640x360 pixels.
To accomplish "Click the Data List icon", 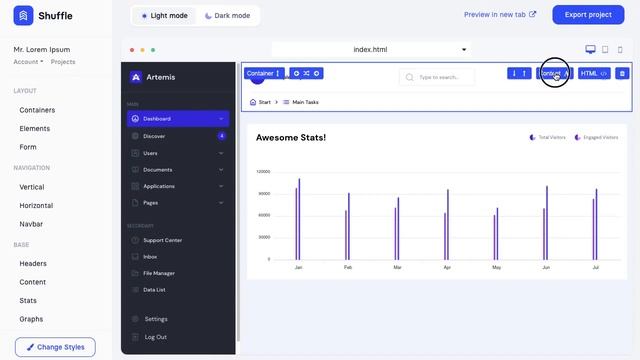I will point(135,290).
